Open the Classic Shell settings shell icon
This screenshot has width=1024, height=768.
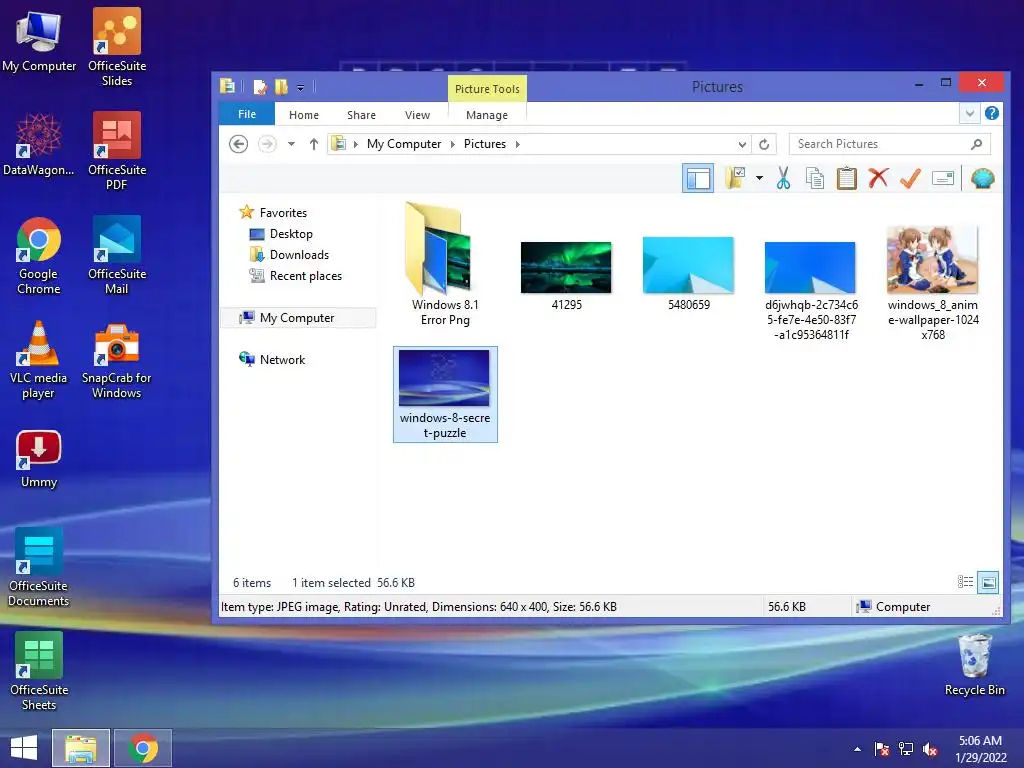click(x=982, y=178)
